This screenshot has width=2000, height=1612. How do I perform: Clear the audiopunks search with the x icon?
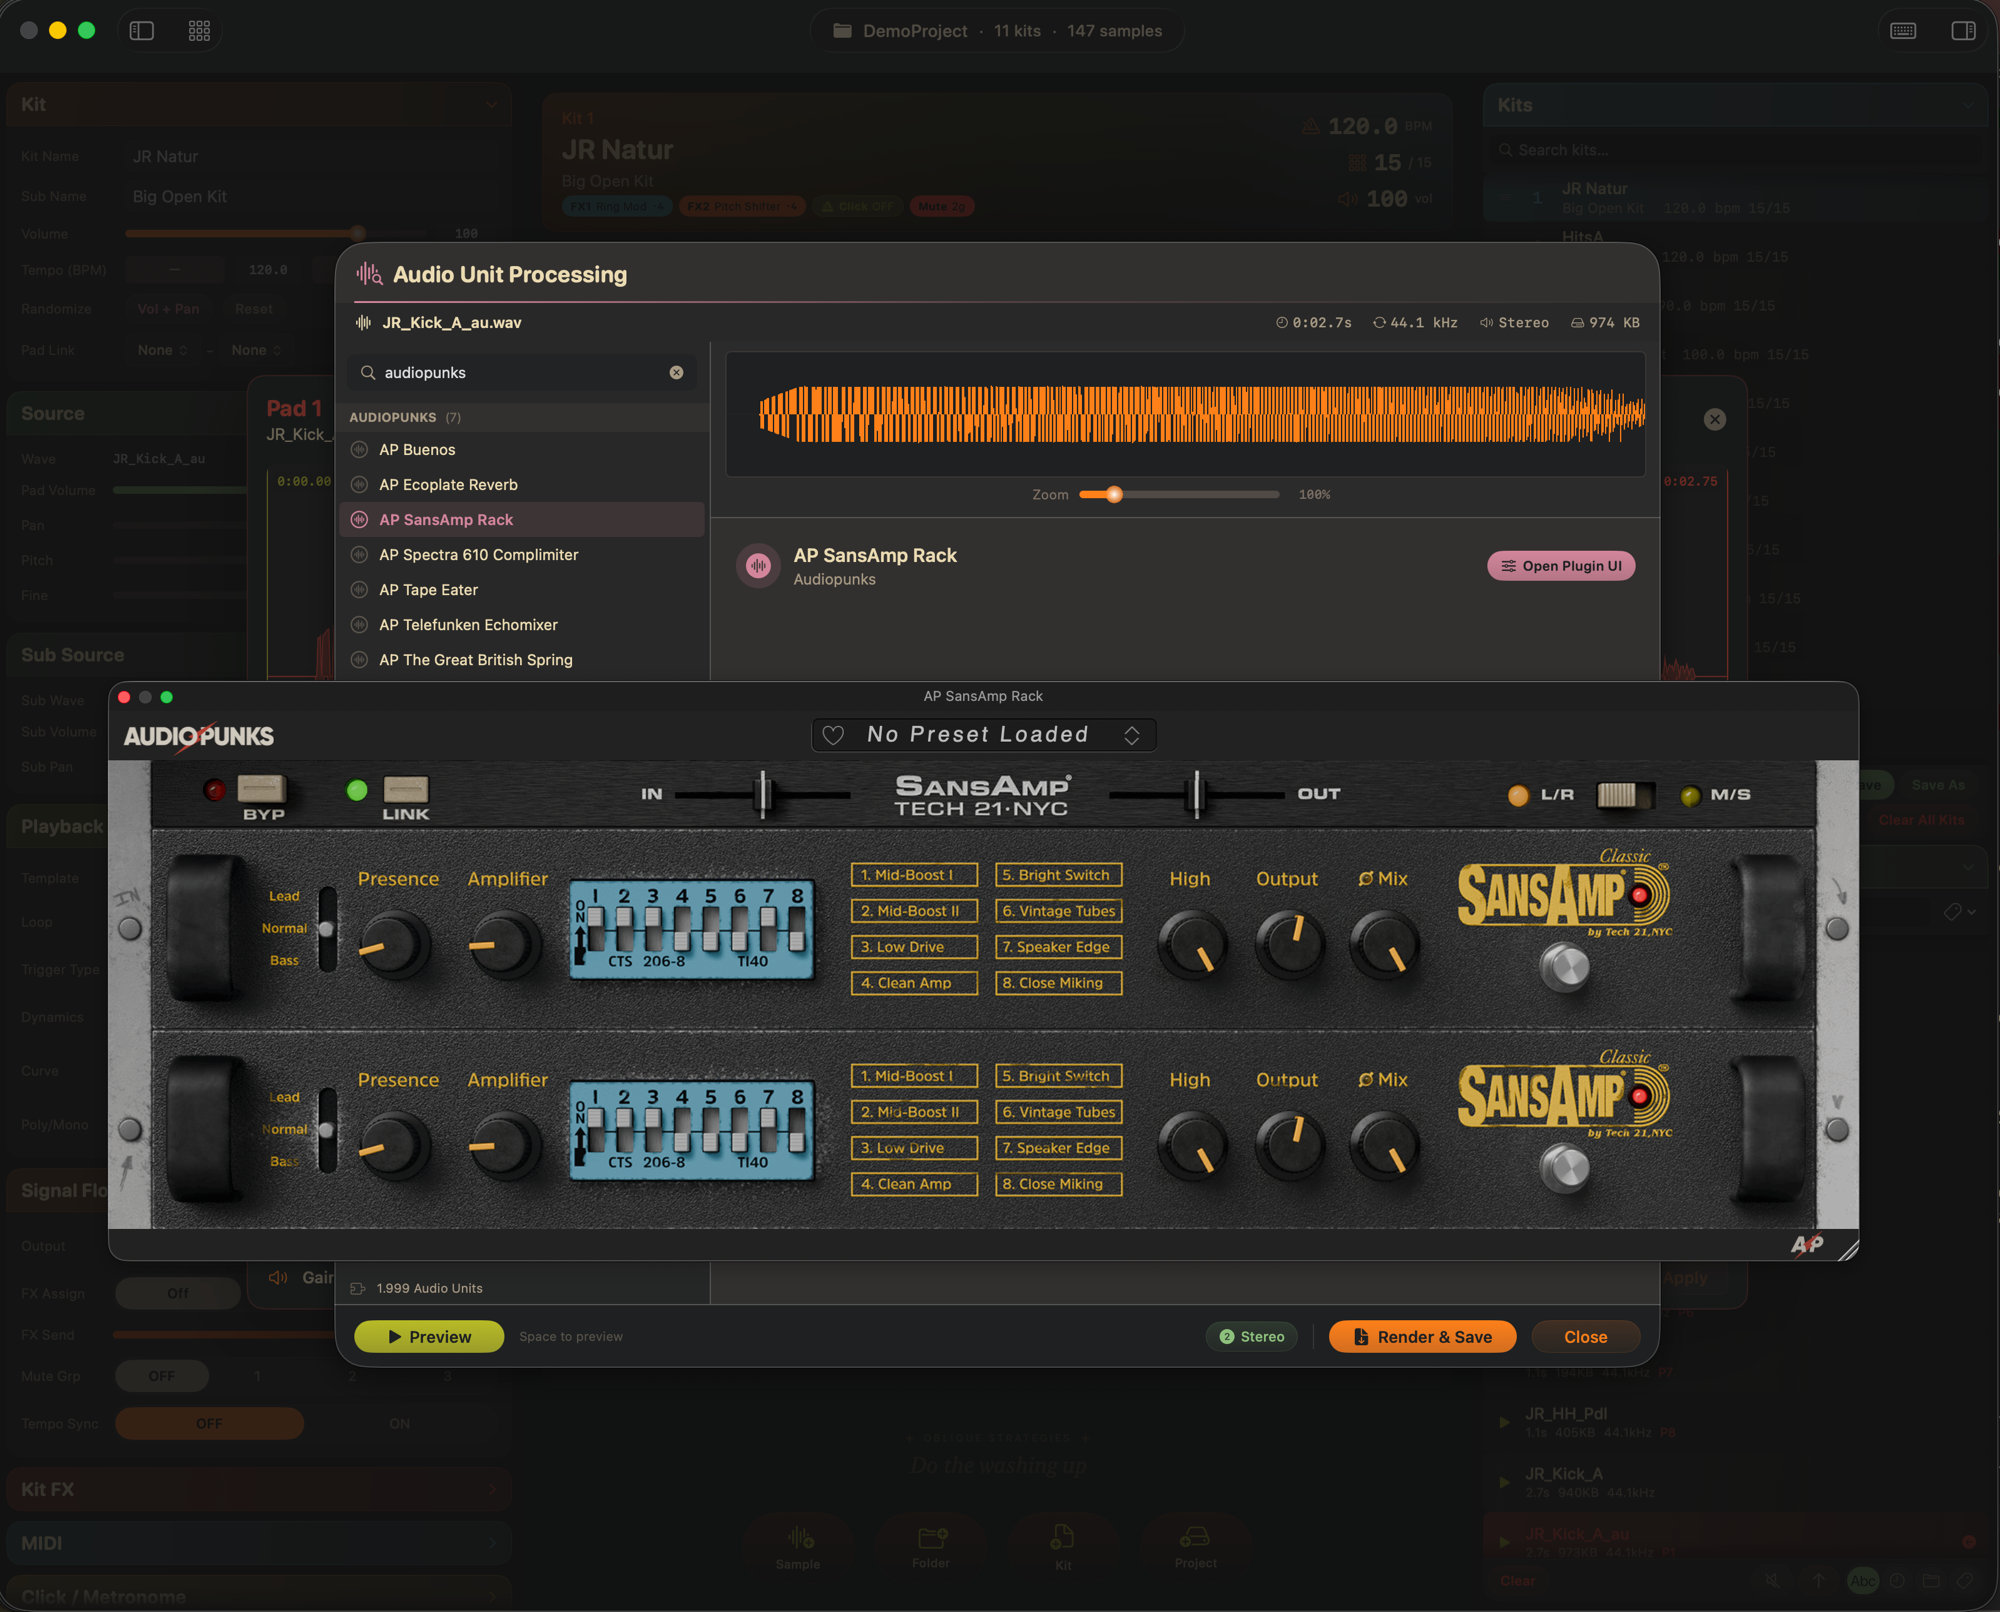tap(677, 372)
